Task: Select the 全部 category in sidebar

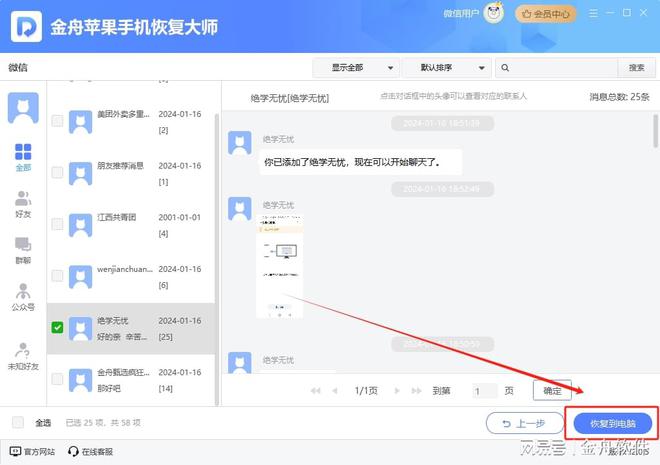Action: 23,157
